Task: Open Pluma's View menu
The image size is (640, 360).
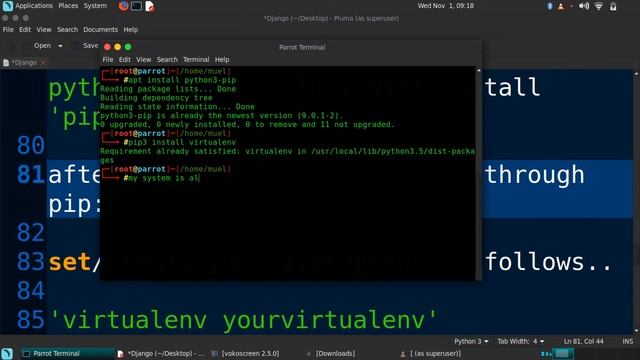Action: coord(44,29)
